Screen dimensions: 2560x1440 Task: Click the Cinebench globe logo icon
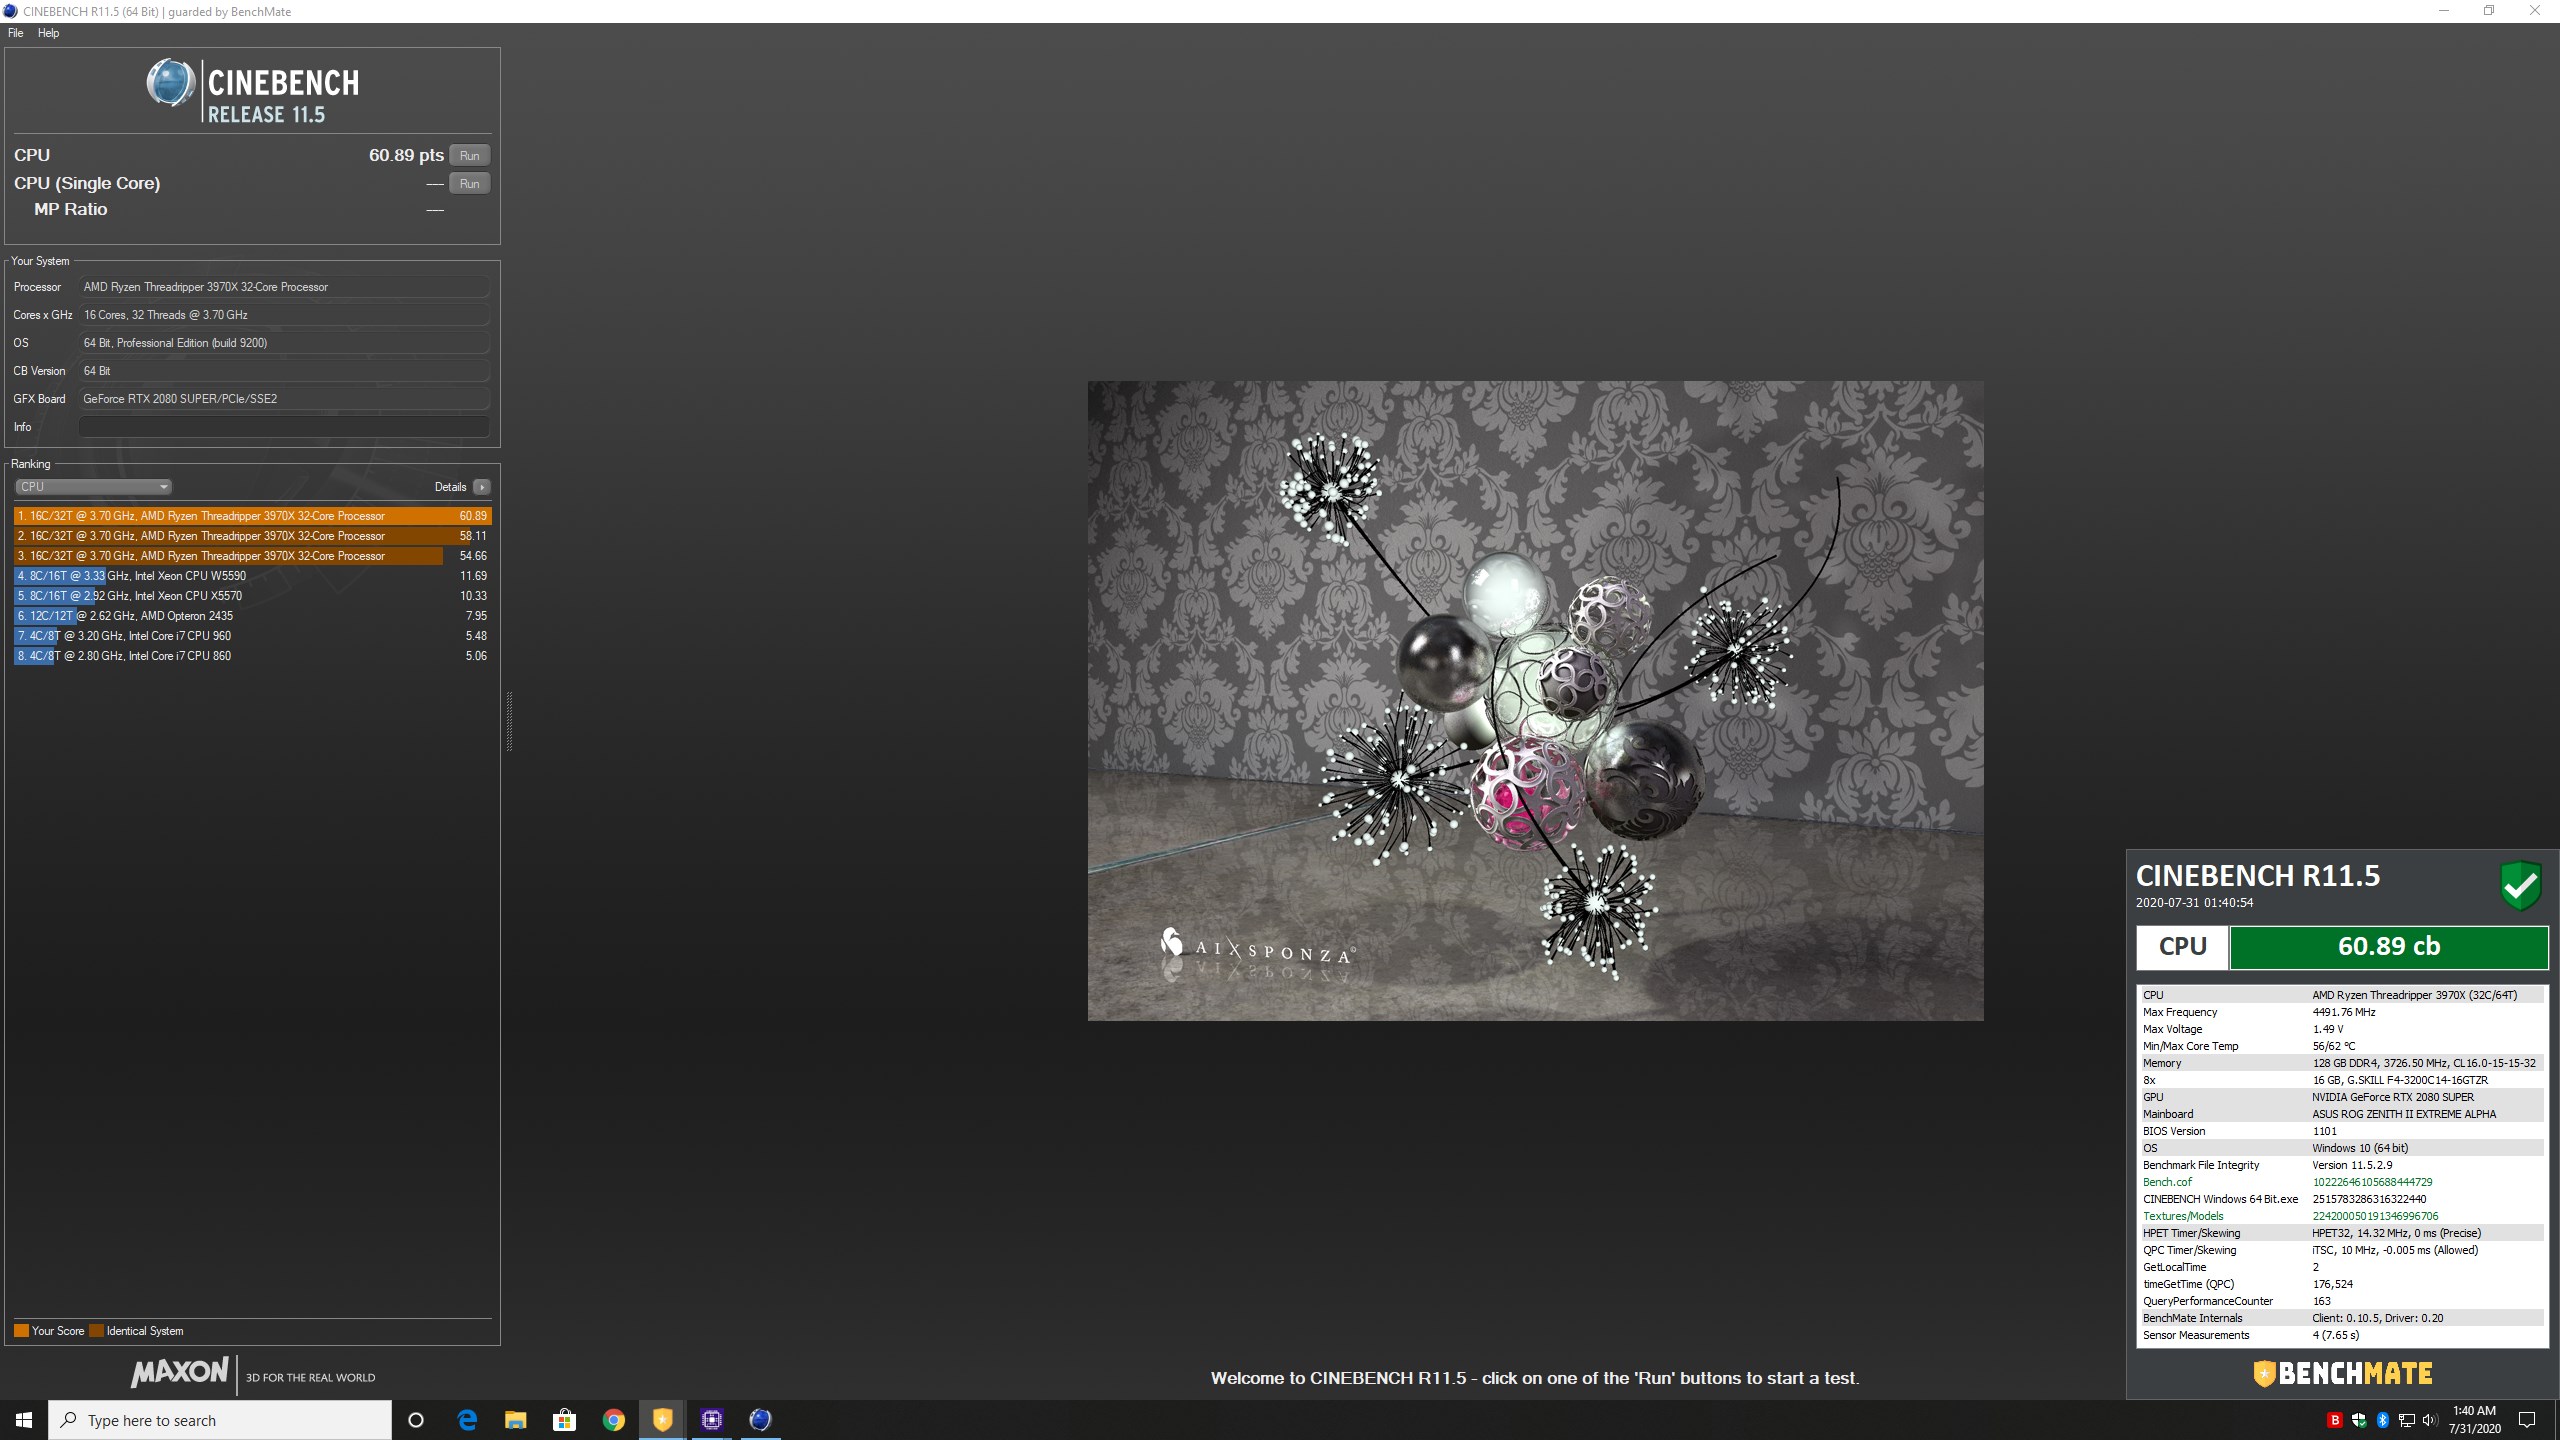171,83
